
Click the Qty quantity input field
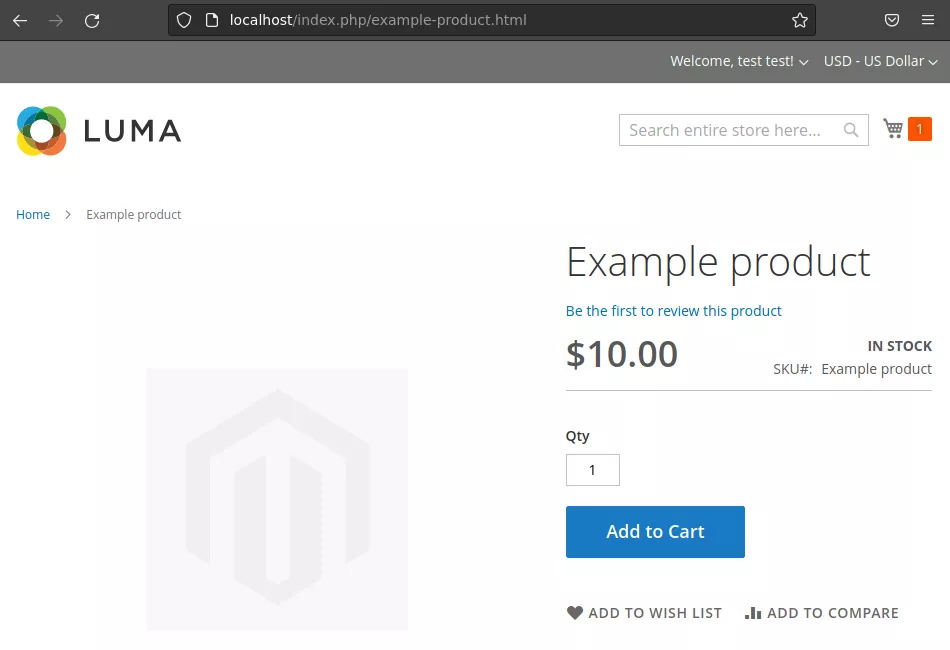point(593,470)
